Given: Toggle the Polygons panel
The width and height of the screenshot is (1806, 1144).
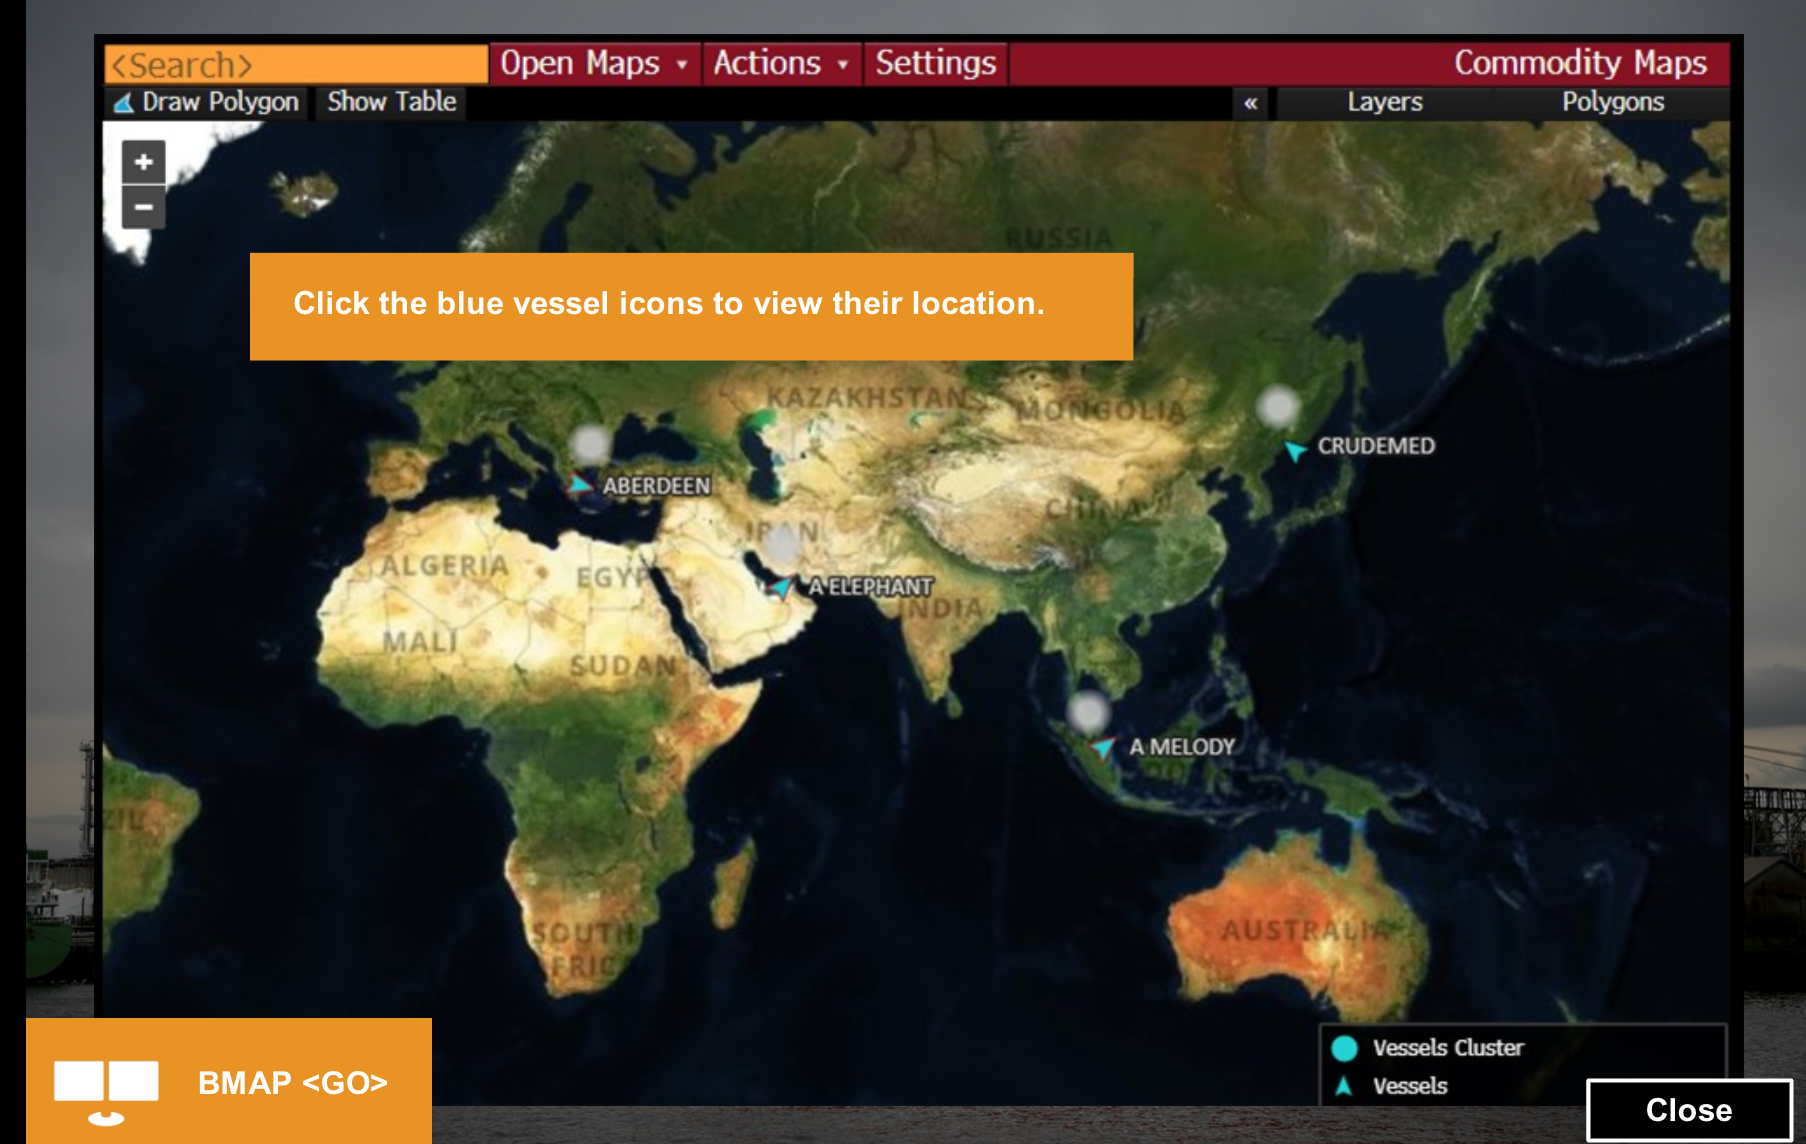Looking at the screenshot, I should pyautogui.click(x=1613, y=101).
